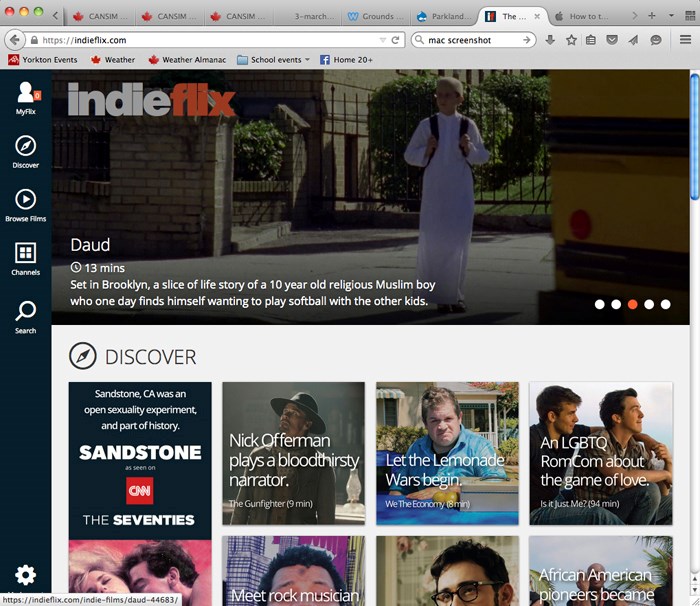
Task: Select the first carousel dot
Action: tap(600, 304)
